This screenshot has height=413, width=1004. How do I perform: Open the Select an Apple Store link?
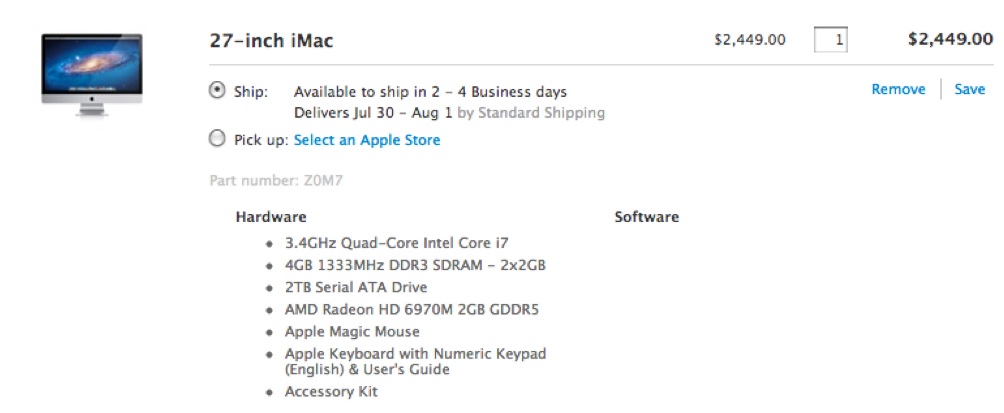click(x=367, y=140)
